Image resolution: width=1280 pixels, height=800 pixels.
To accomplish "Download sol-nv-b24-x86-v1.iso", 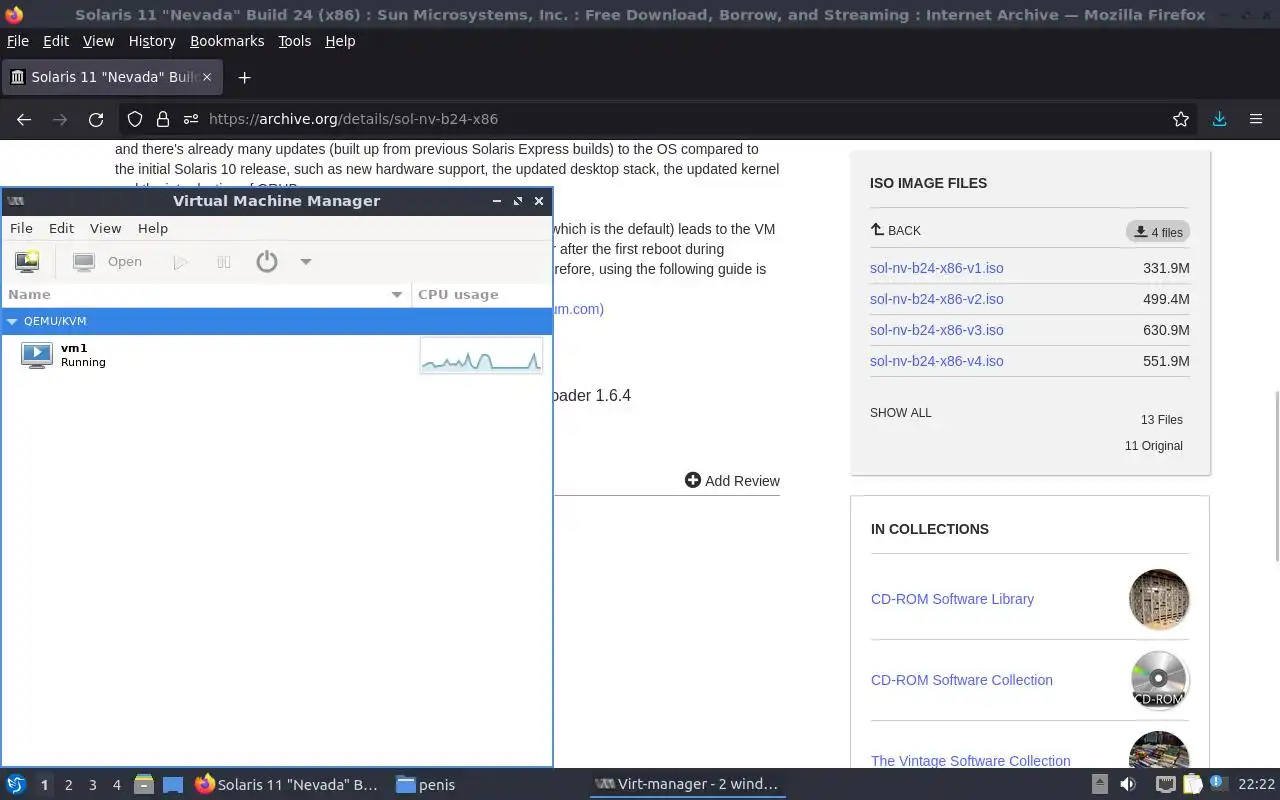I will [x=936, y=268].
